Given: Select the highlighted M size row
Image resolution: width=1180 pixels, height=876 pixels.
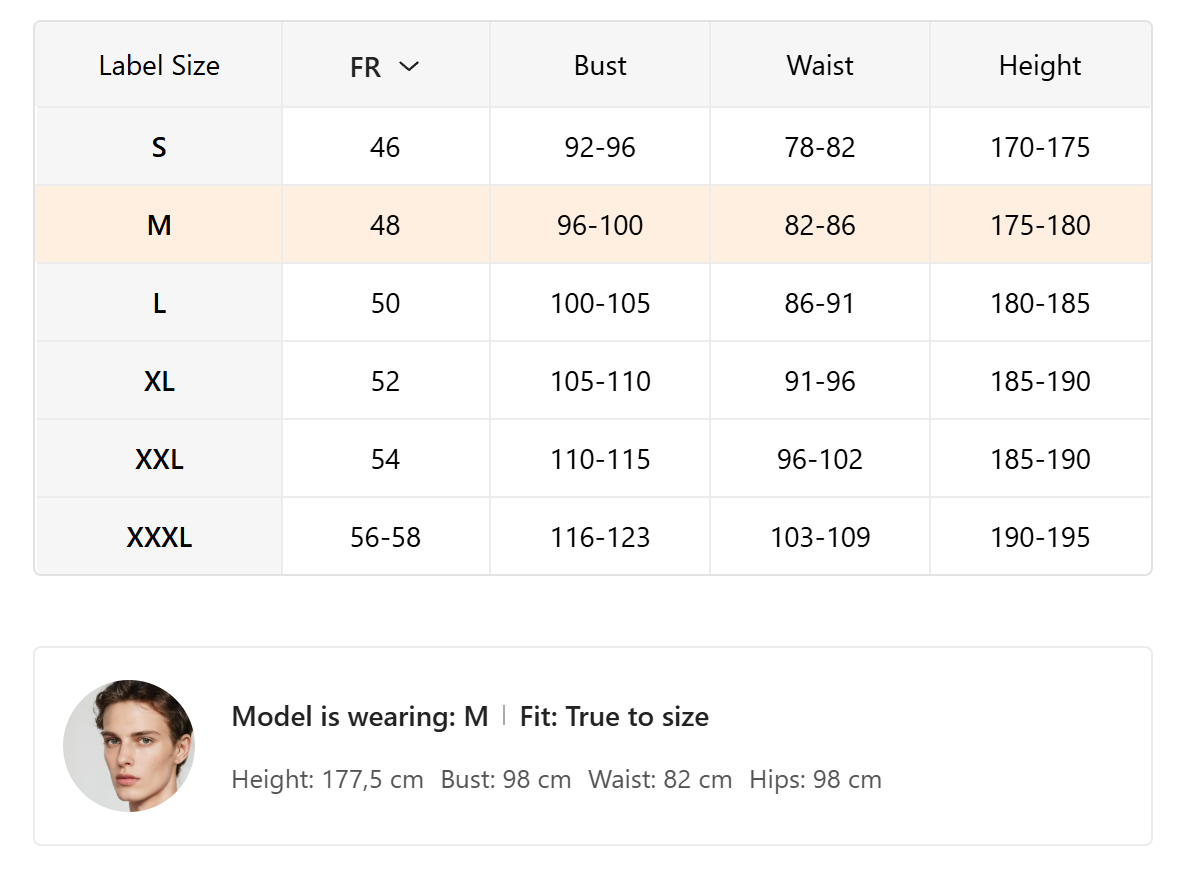Looking at the screenshot, I should click(x=159, y=226).
